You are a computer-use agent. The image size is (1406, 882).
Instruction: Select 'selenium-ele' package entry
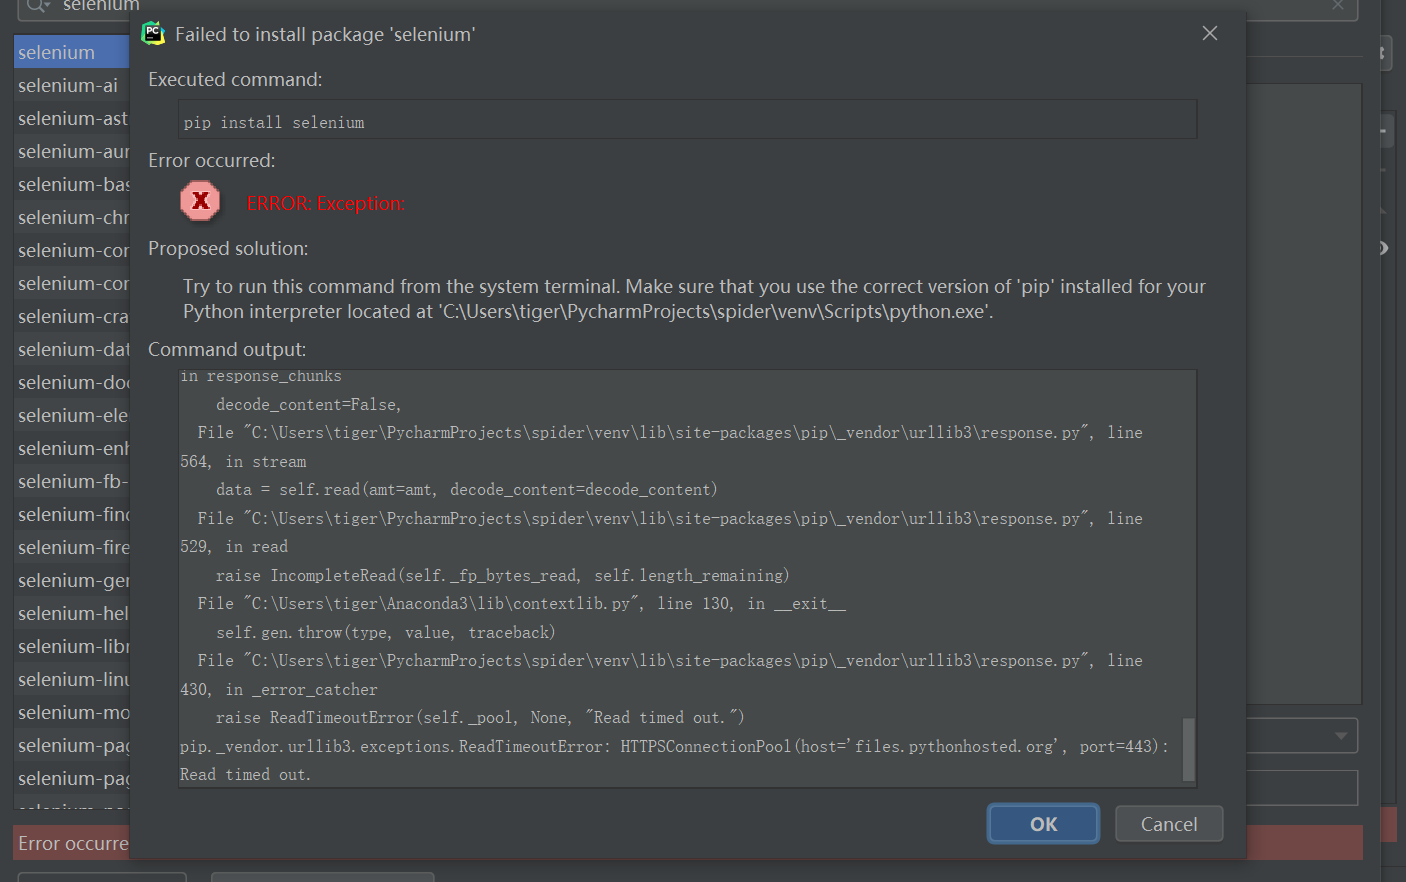pyautogui.click(x=71, y=415)
